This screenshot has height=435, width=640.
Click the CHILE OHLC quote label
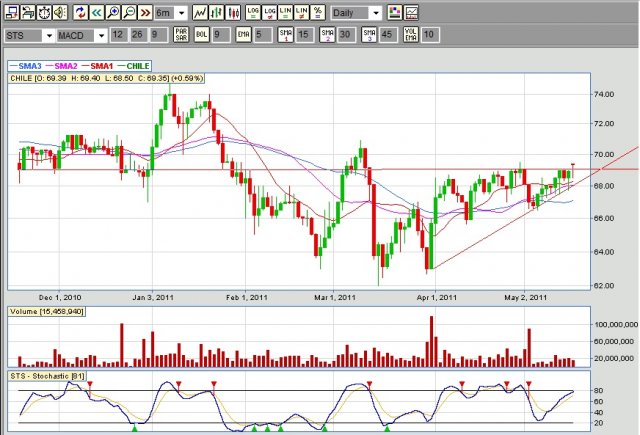[107, 78]
